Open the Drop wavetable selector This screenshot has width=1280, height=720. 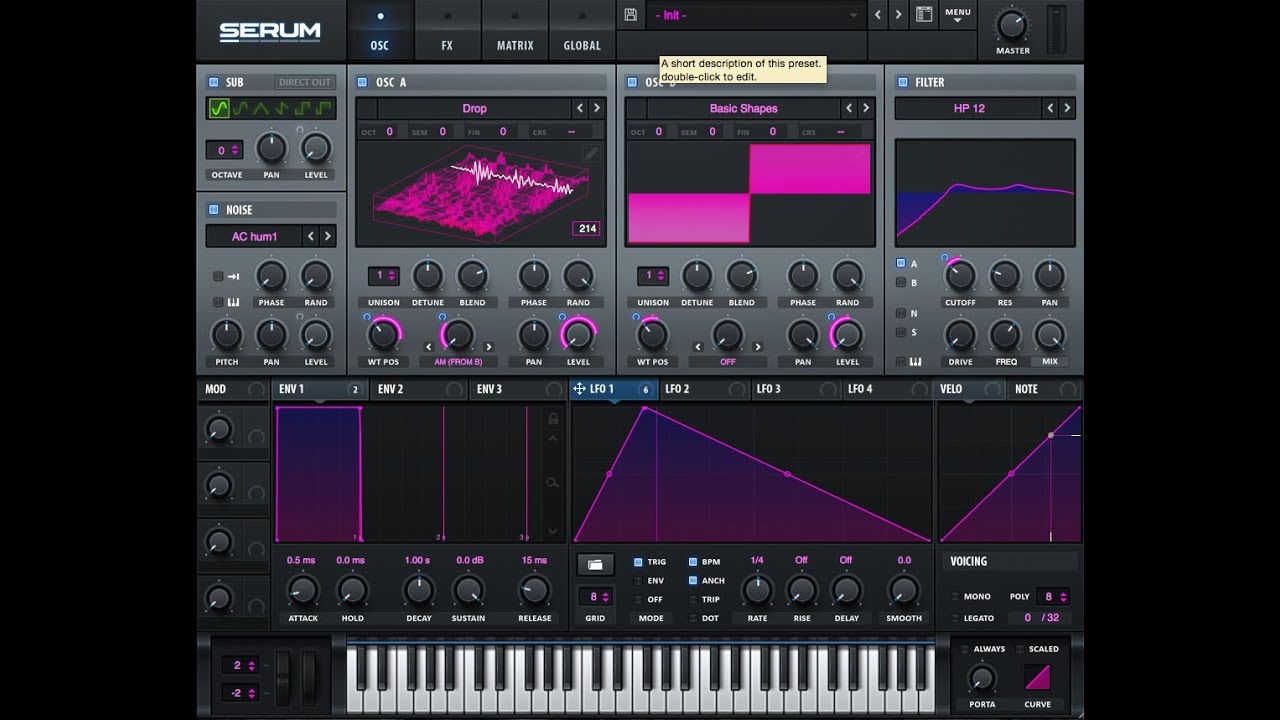click(x=475, y=108)
